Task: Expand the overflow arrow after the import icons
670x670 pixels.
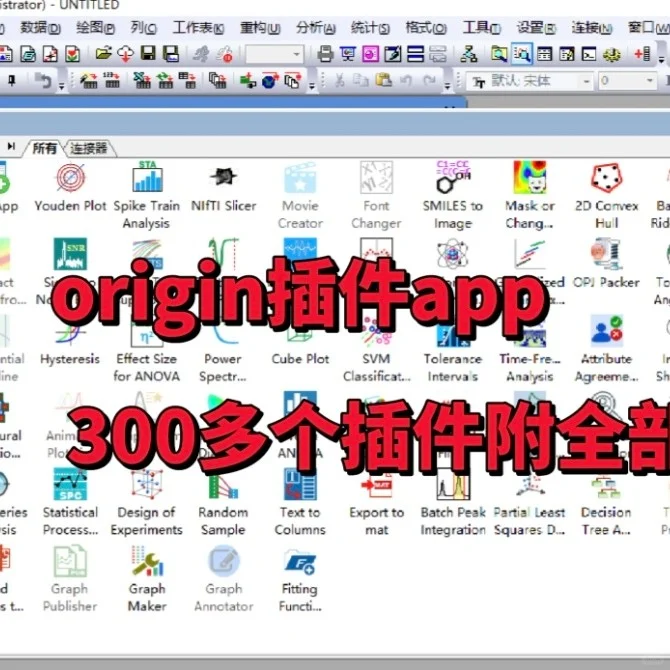Action: 312,85
